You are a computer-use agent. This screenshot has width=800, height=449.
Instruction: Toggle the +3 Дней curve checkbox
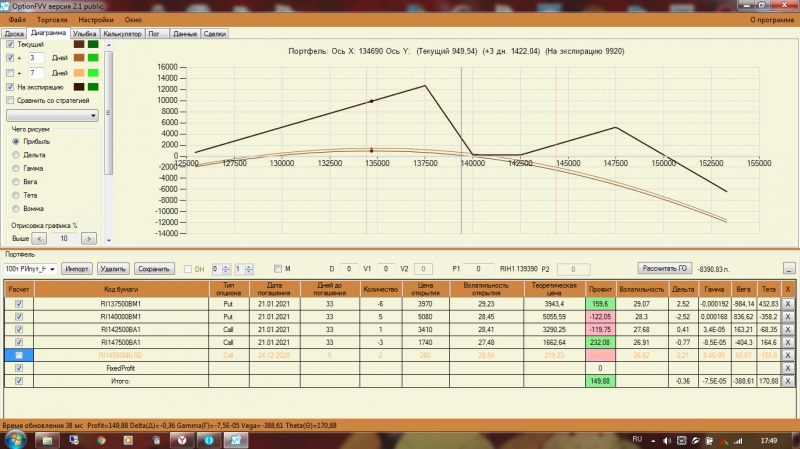(x=10, y=58)
